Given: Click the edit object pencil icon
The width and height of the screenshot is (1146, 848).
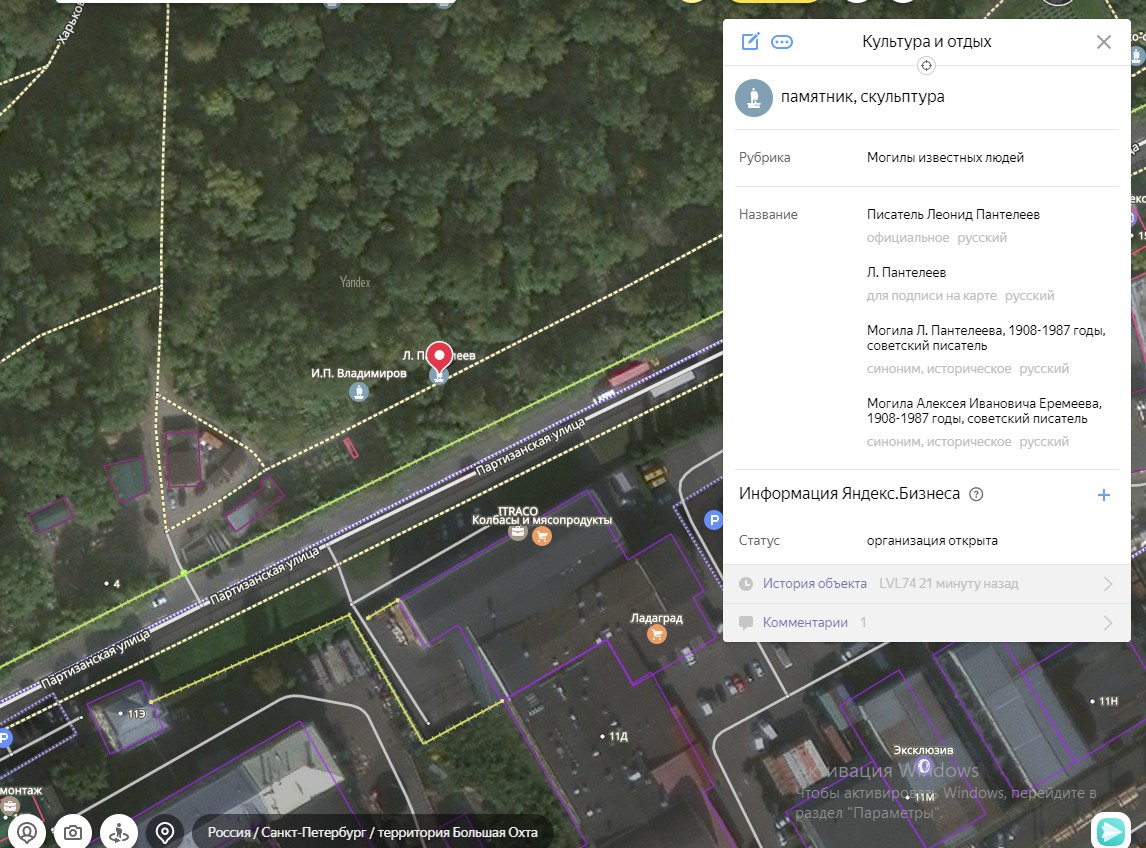Looking at the screenshot, I should click(x=750, y=42).
